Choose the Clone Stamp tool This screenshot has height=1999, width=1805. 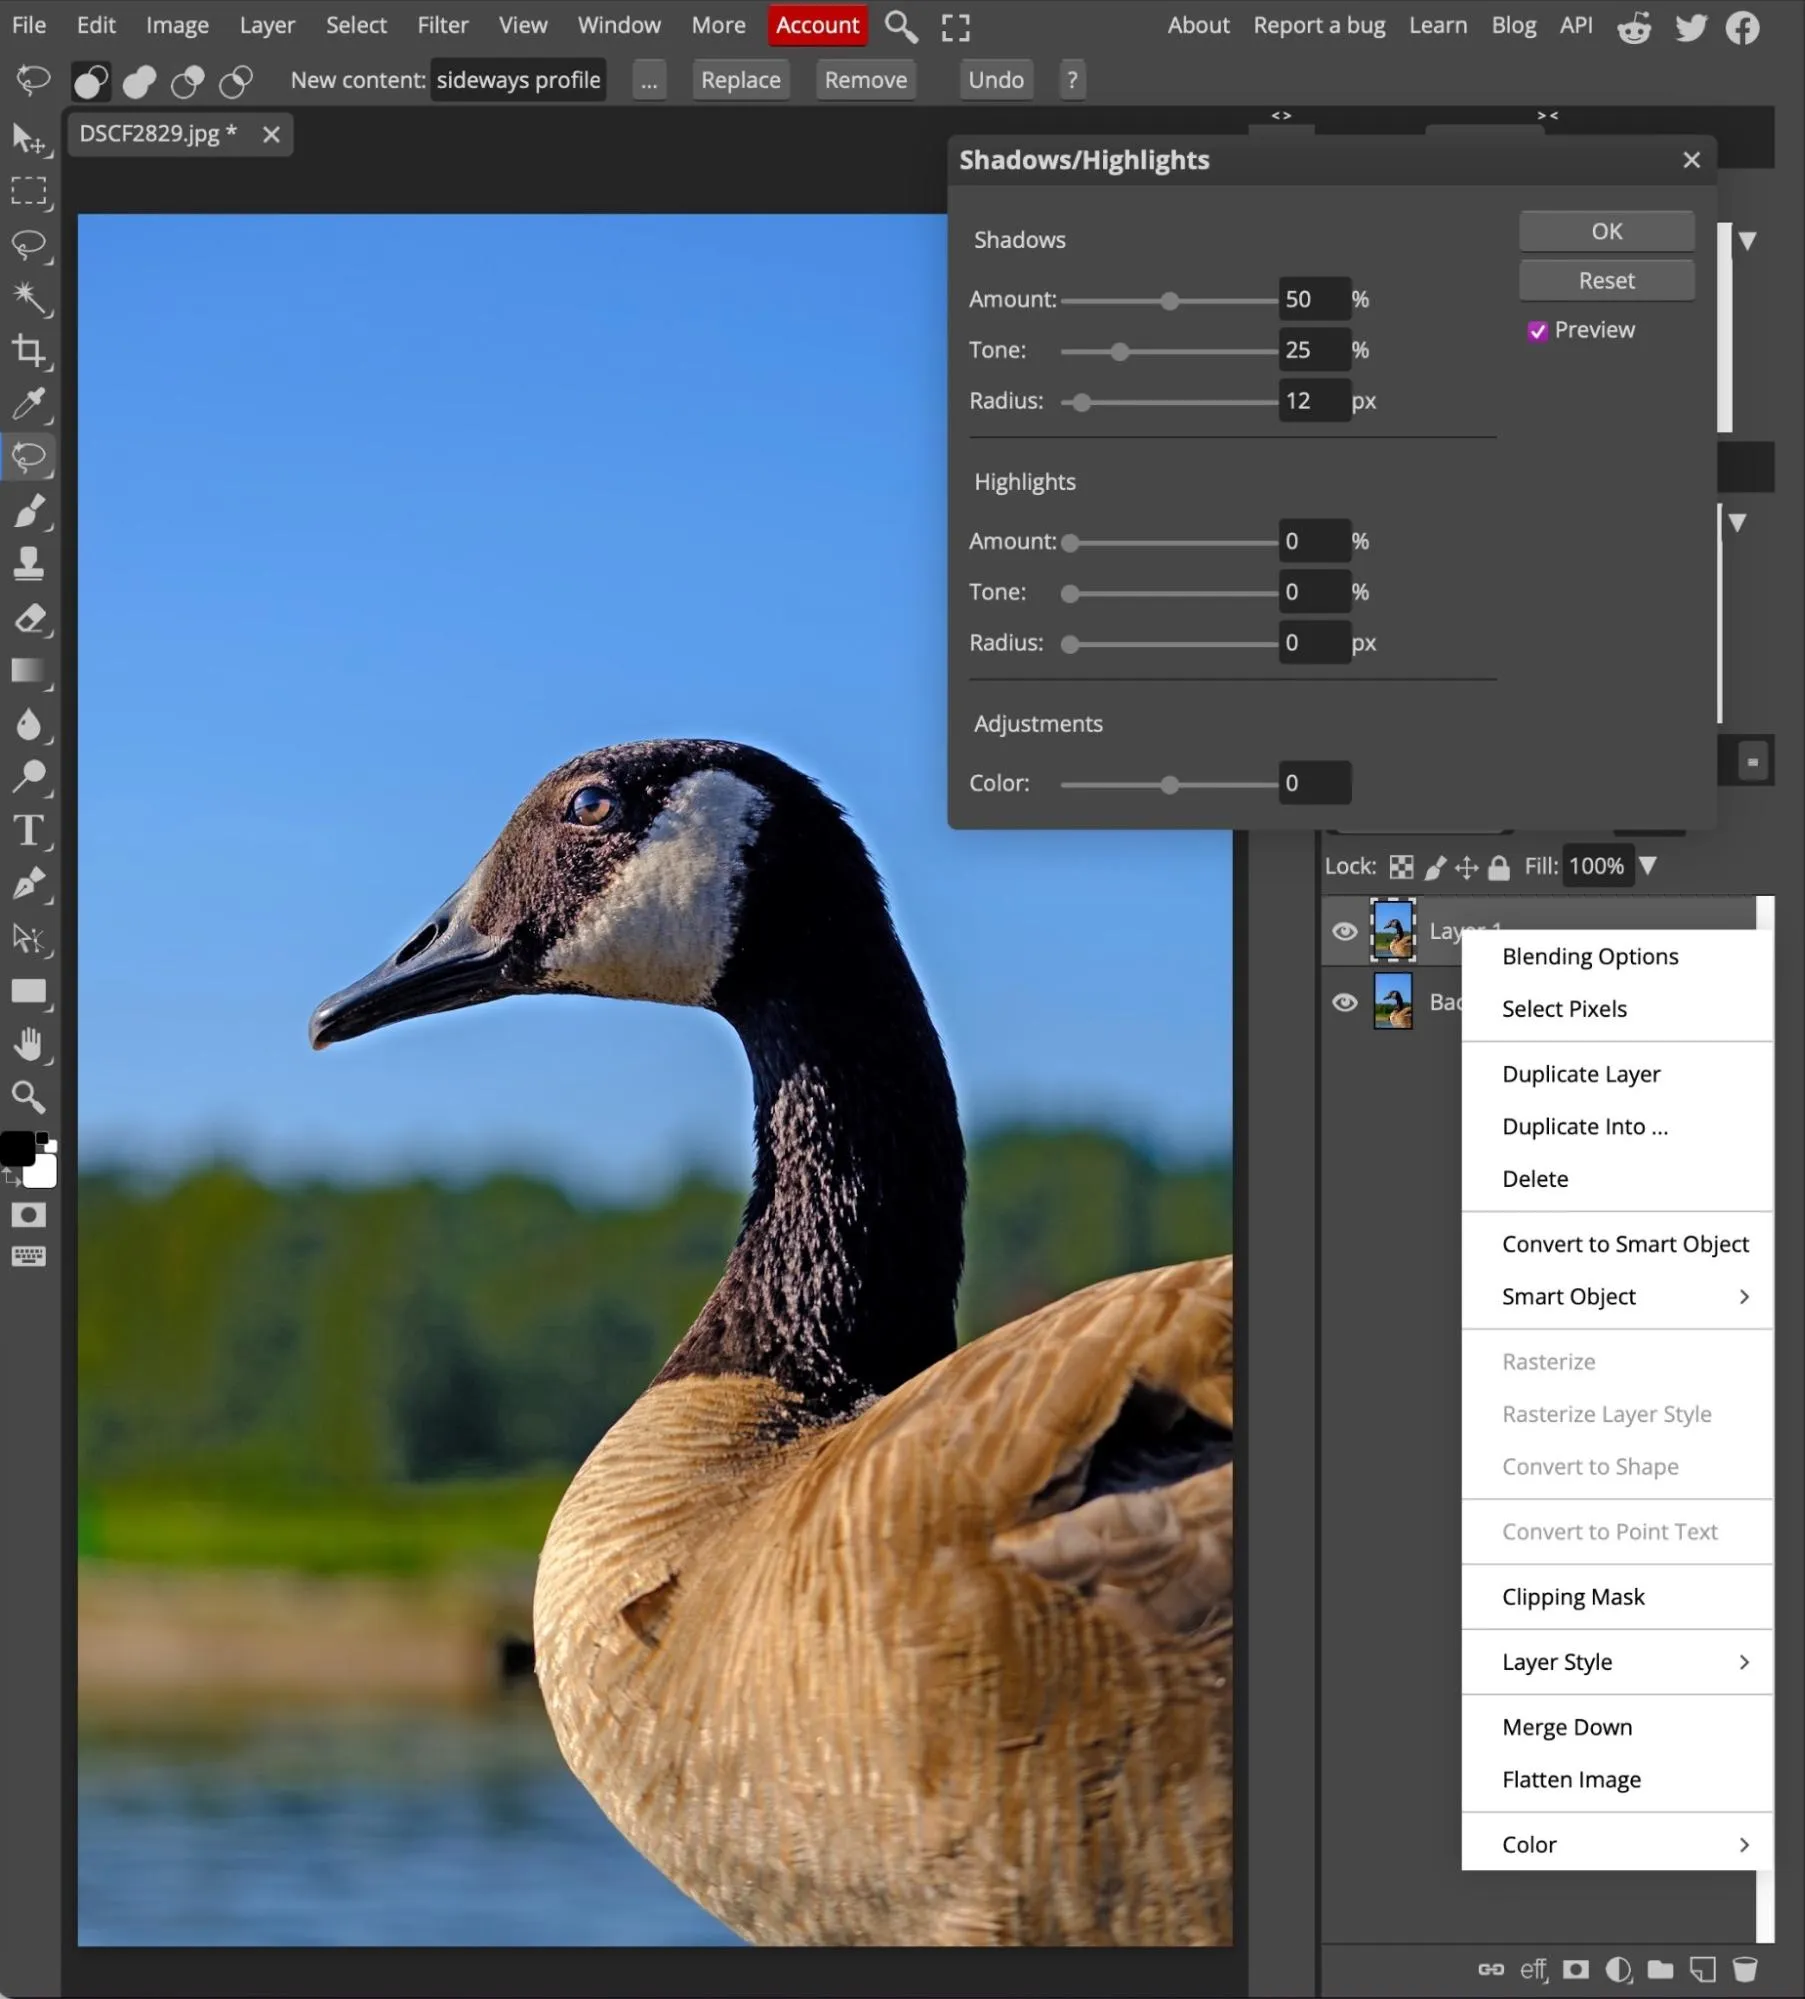[31, 563]
